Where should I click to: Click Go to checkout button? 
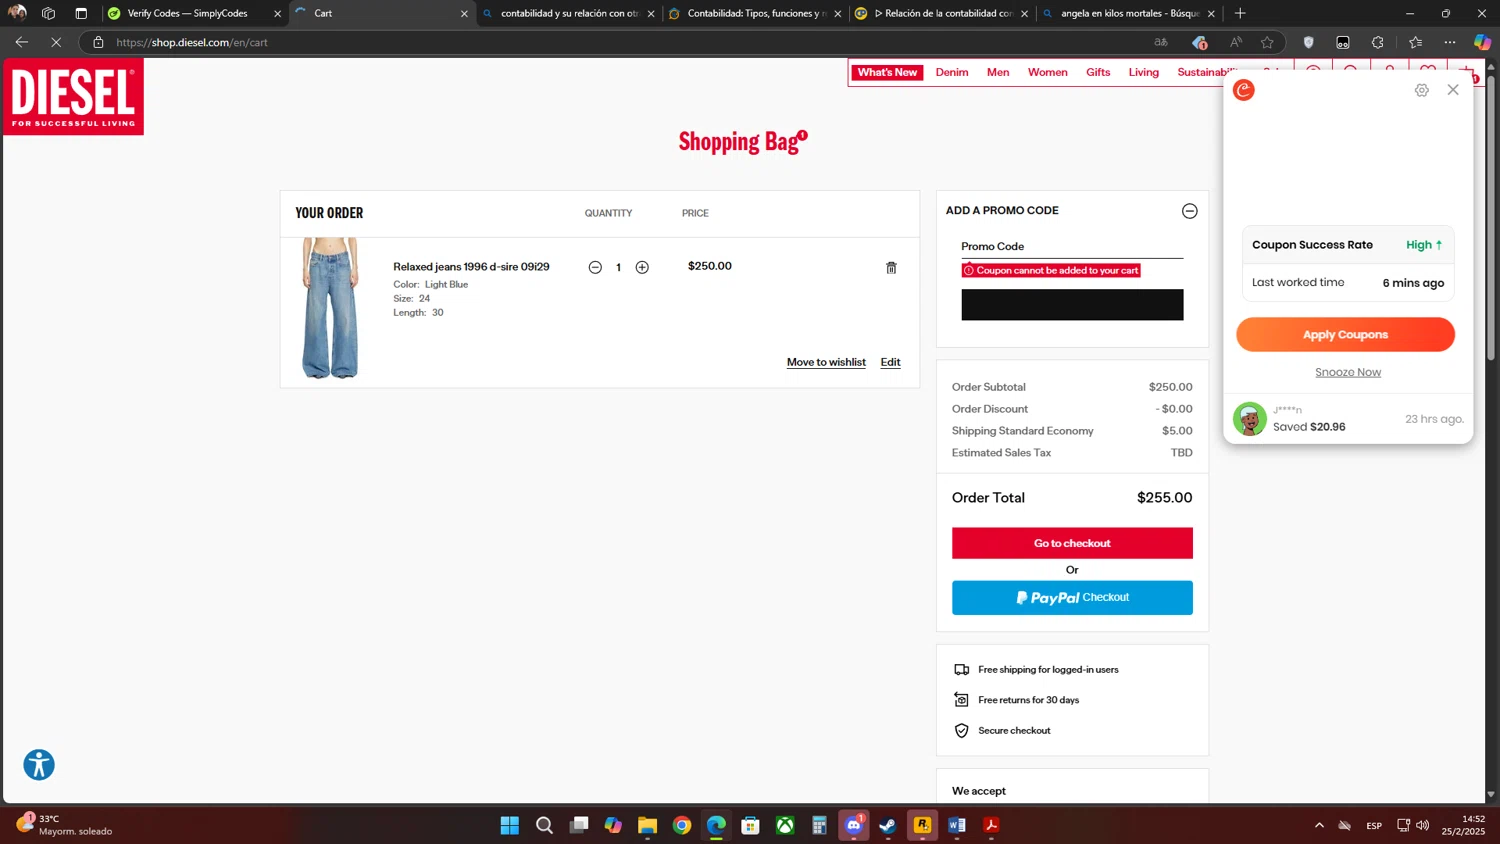(x=1072, y=543)
